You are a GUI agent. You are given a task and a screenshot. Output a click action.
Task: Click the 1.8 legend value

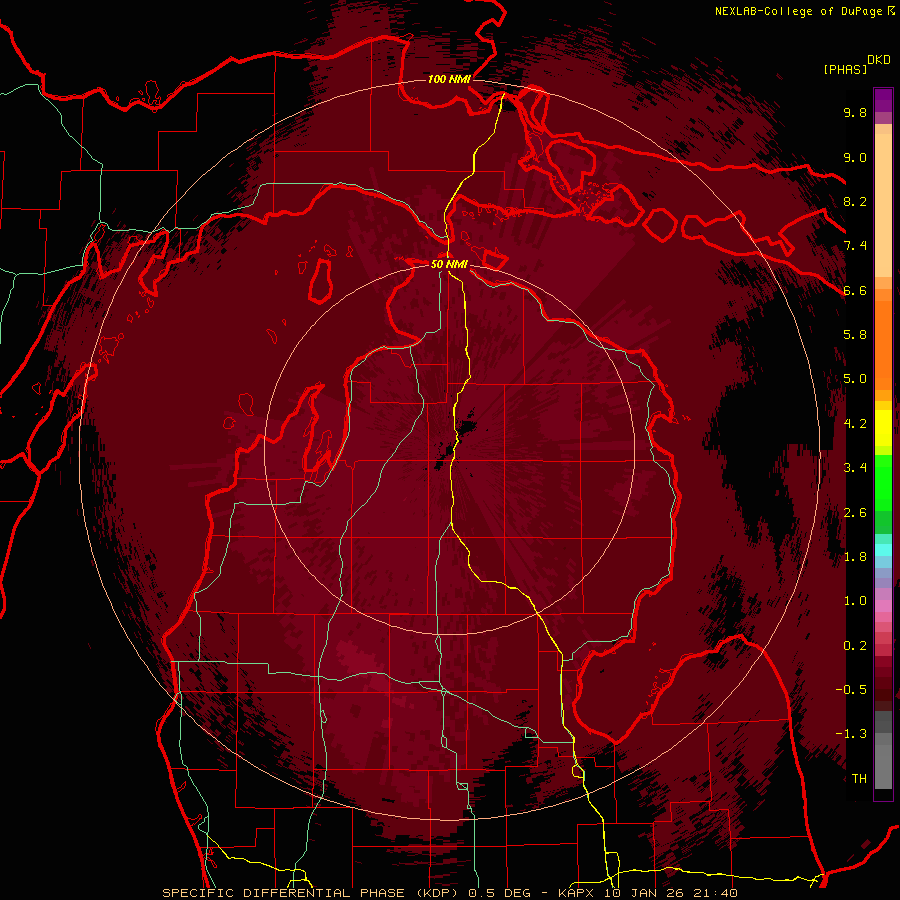[x=855, y=557]
